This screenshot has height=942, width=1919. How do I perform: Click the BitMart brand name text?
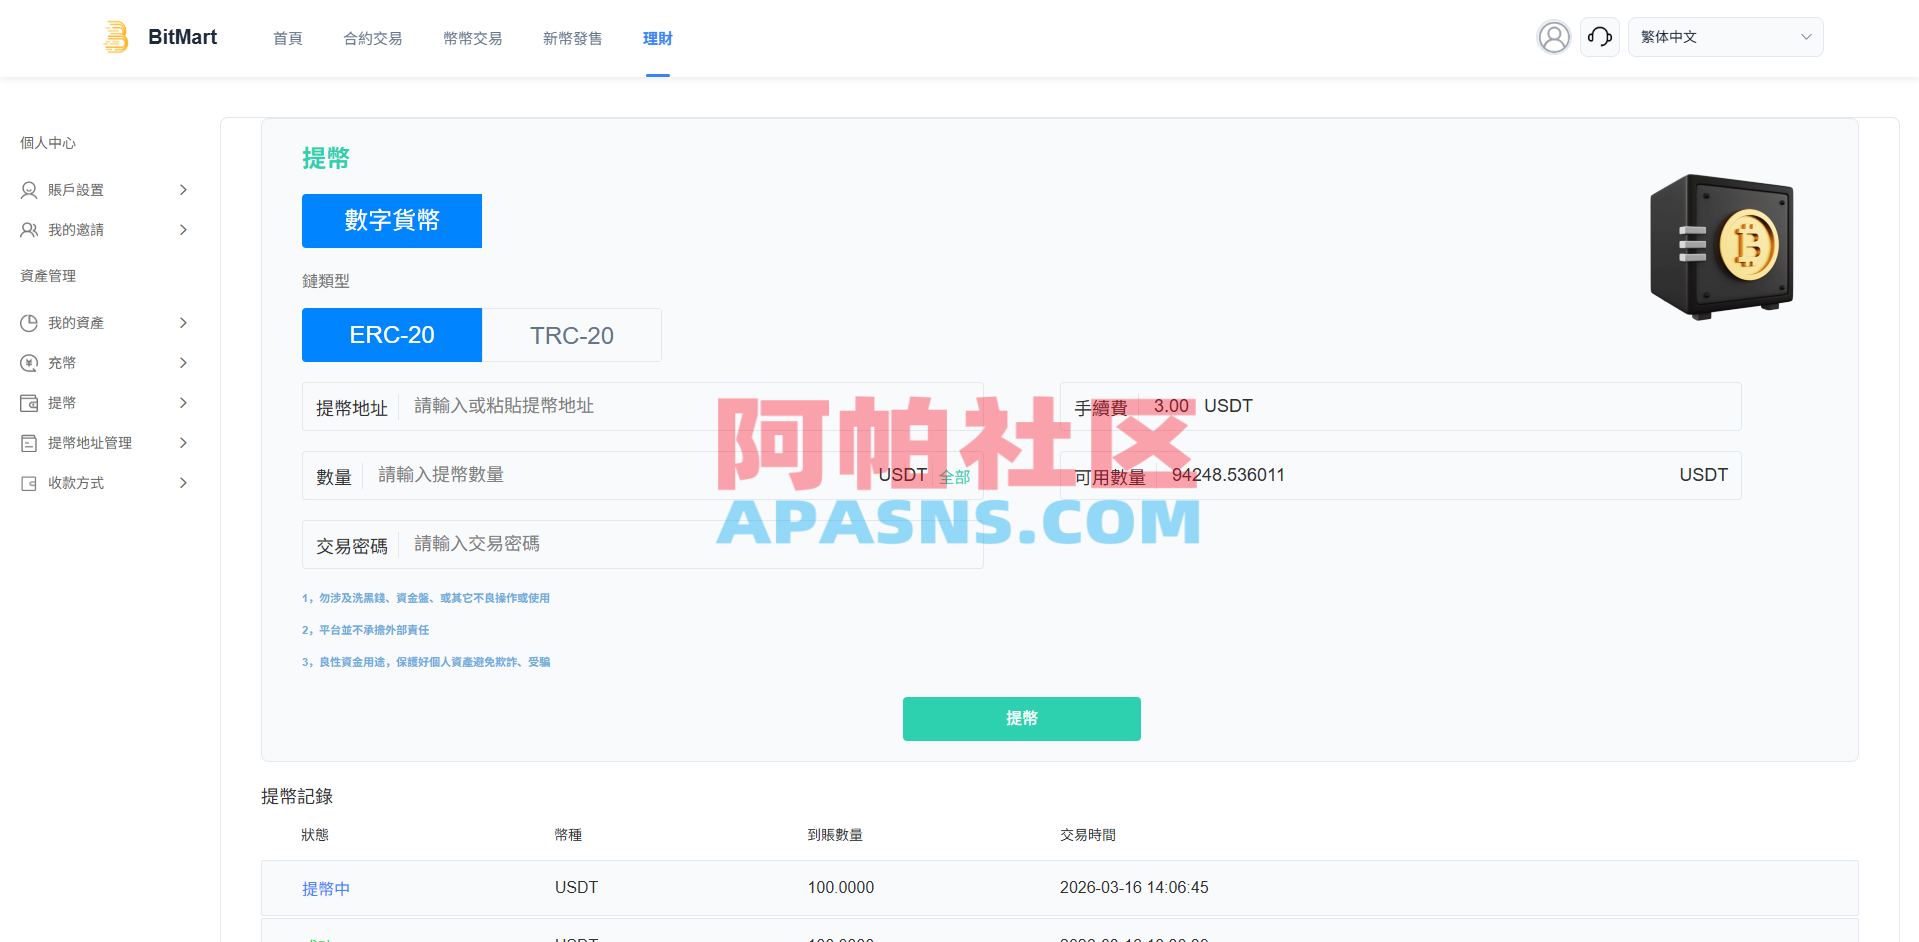183,37
